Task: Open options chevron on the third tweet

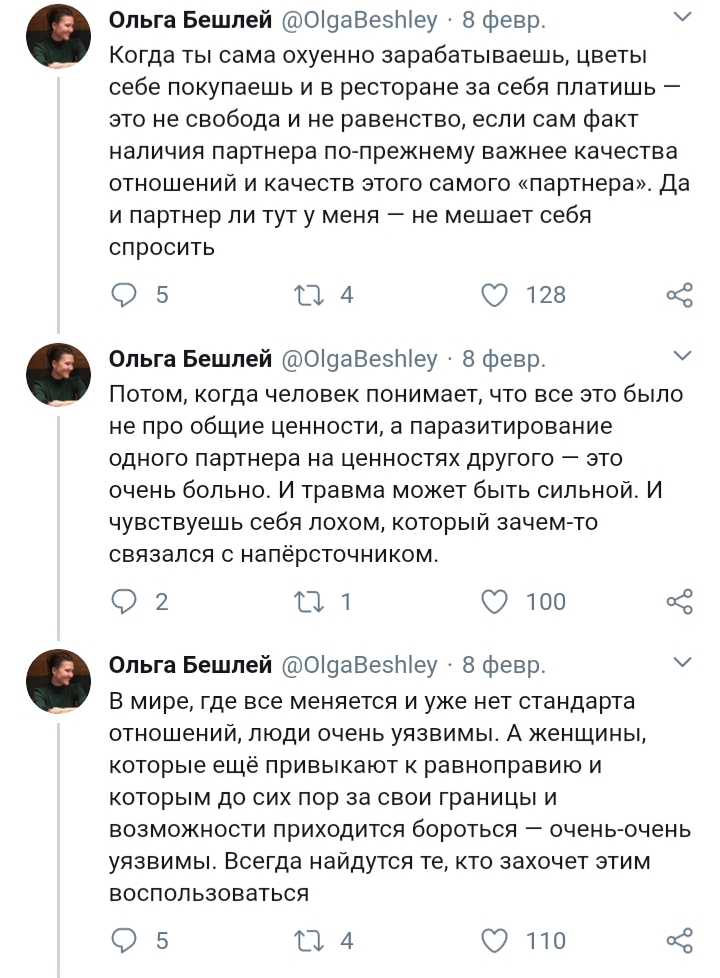Action: (682, 662)
